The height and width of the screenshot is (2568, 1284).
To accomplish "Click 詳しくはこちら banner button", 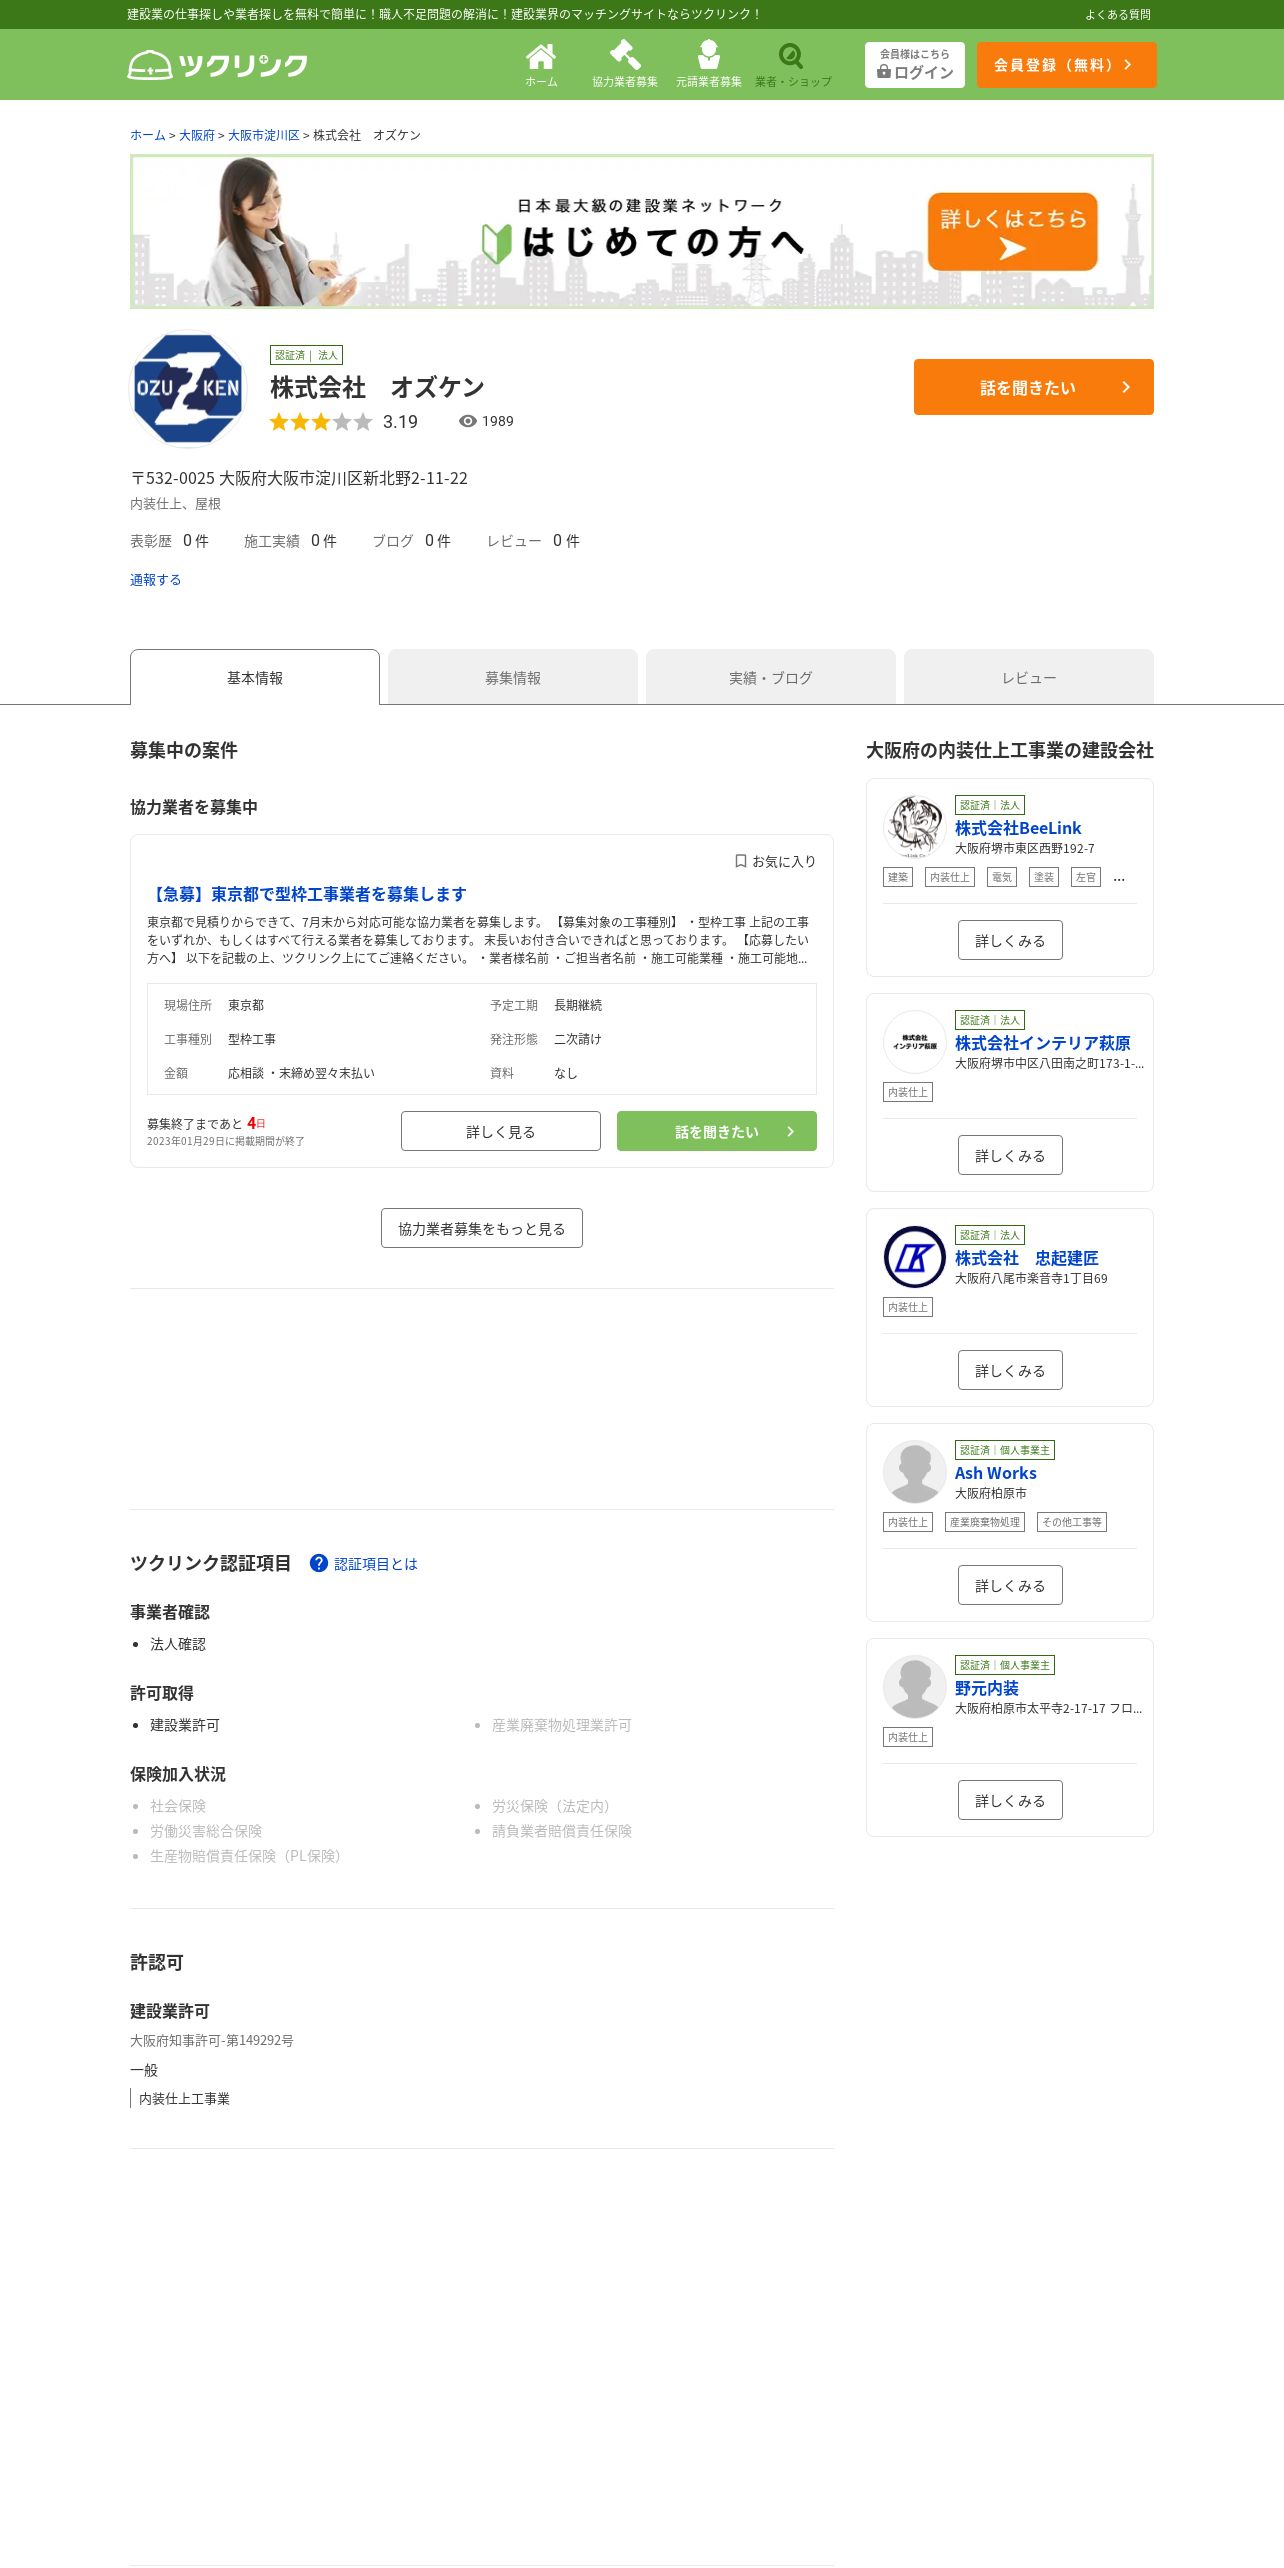I will click(1012, 232).
